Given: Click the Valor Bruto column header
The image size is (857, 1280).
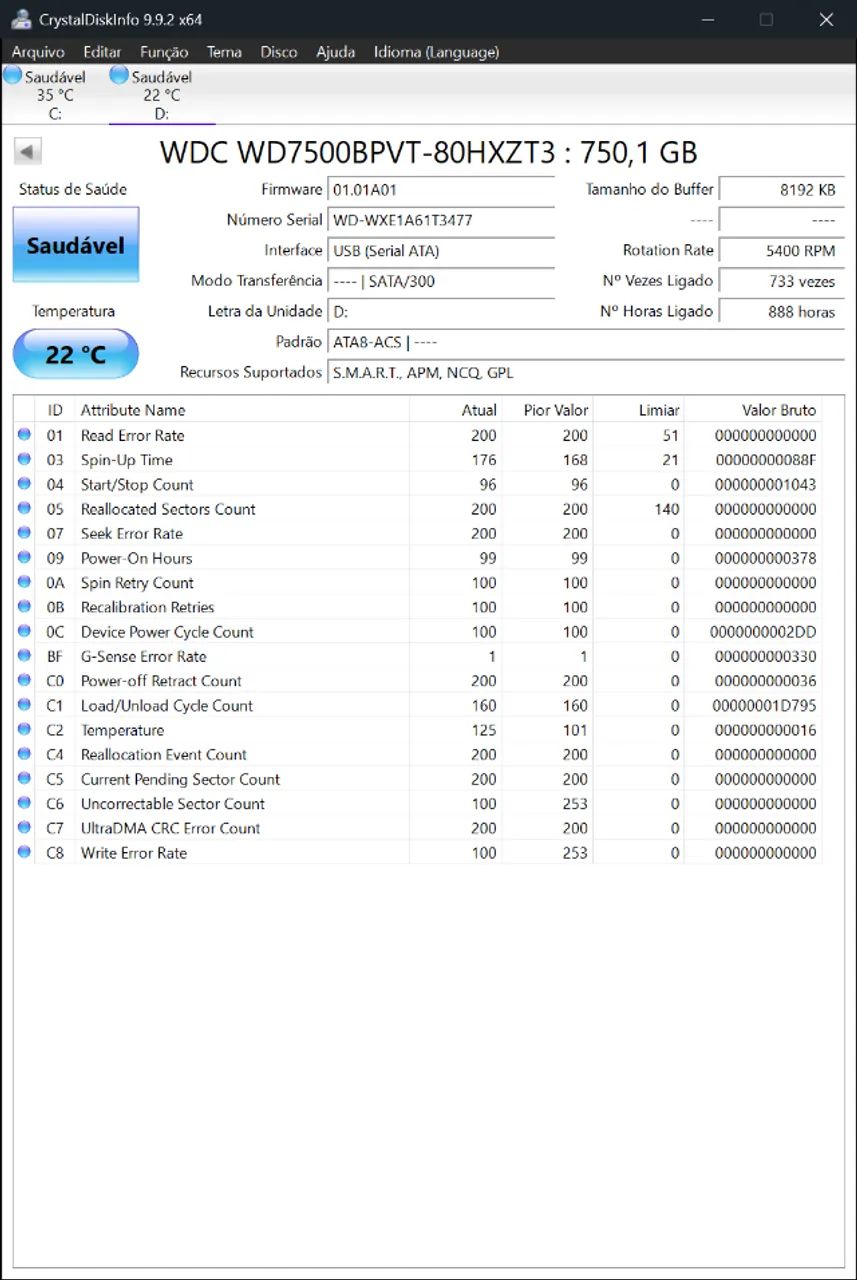Looking at the screenshot, I should click(753, 410).
